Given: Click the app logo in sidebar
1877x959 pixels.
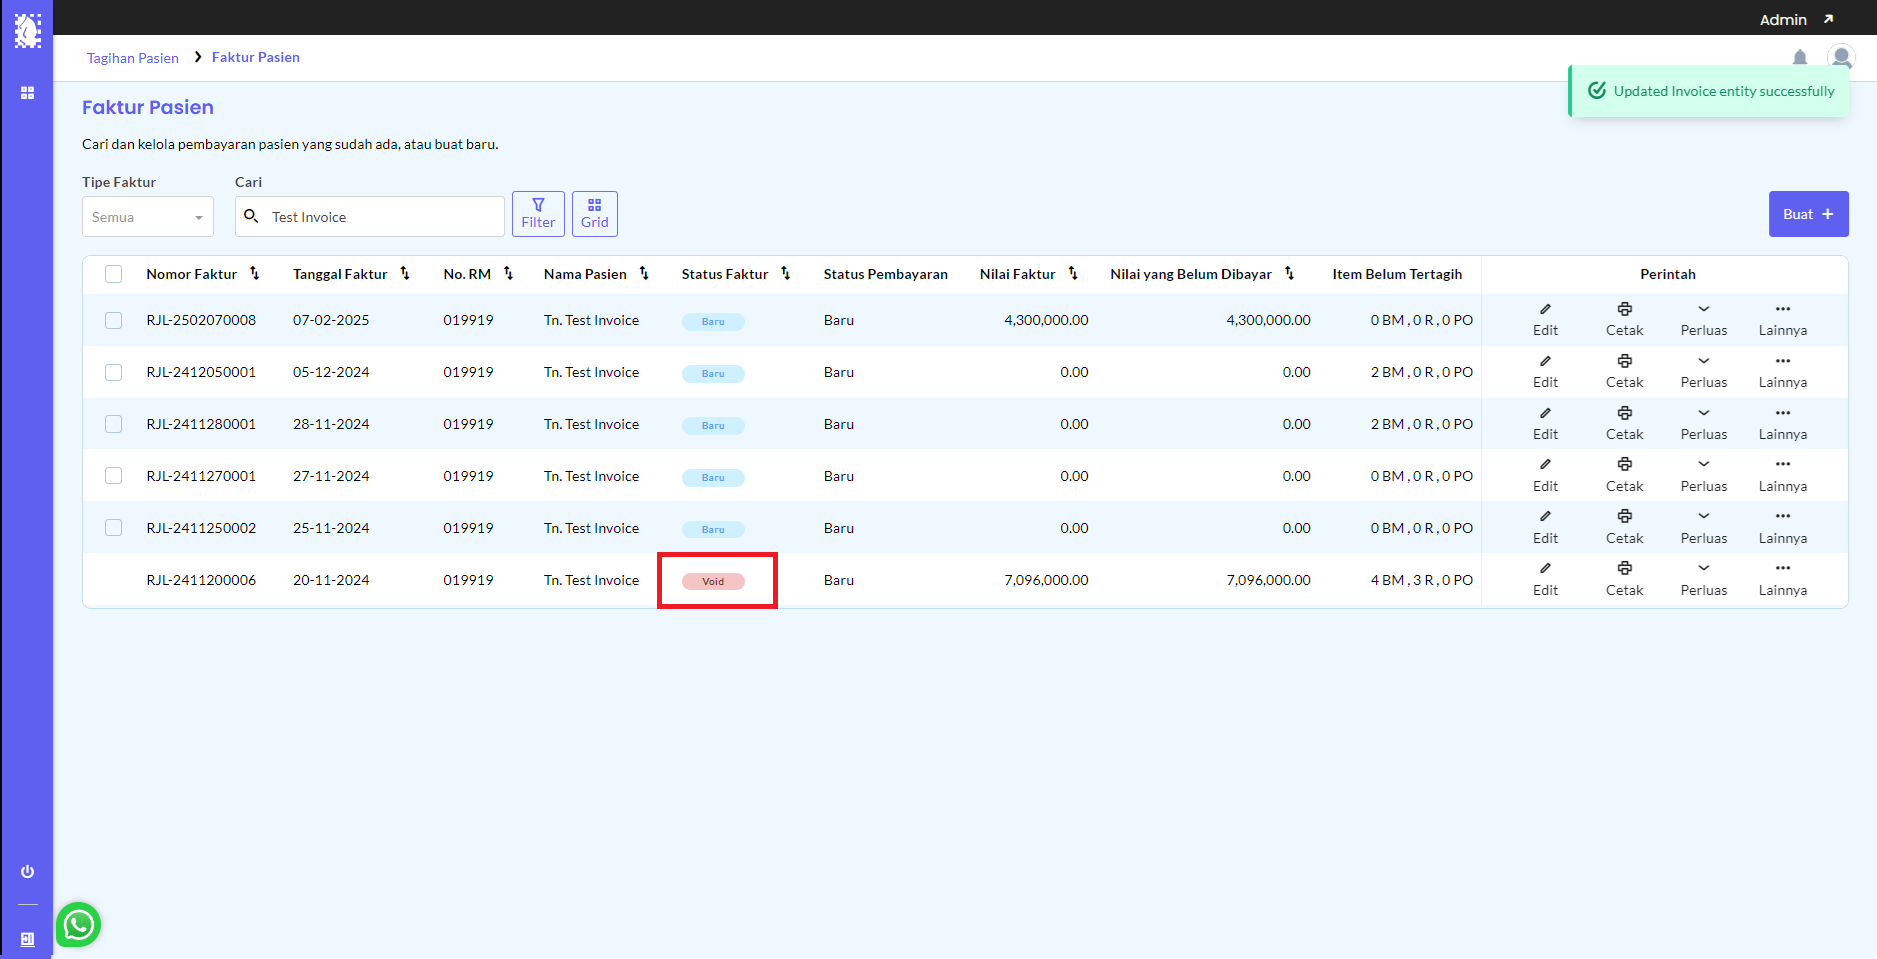Looking at the screenshot, I should coord(27,31).
